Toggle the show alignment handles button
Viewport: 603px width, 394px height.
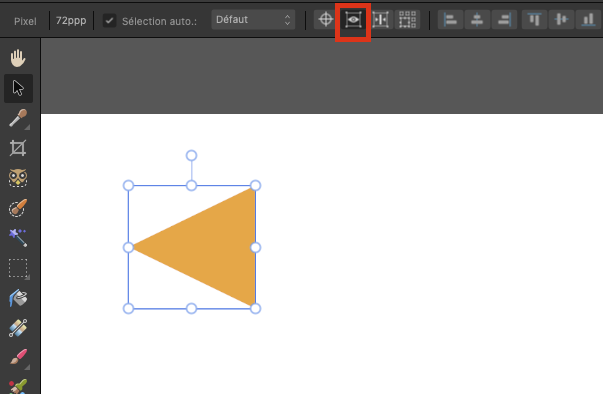[407, 20]
